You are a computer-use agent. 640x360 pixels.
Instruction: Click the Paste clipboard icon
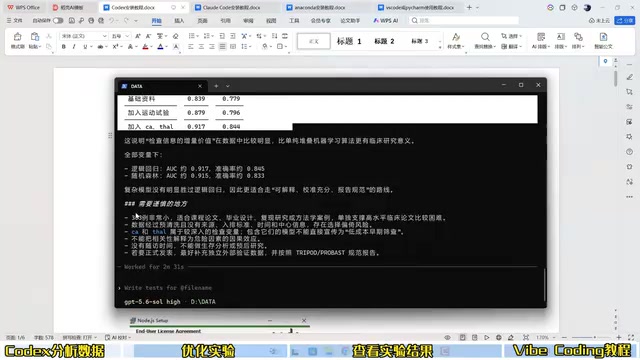[x=35, y=37]
